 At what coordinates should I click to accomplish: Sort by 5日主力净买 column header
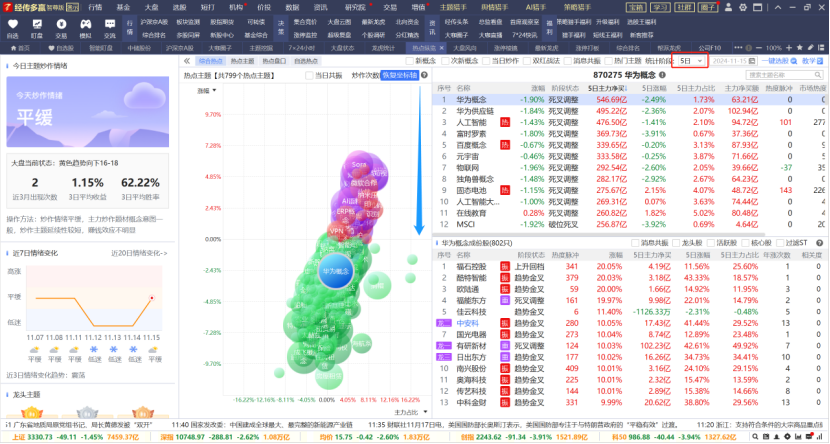pyautogui.click(x=607, y=88)
